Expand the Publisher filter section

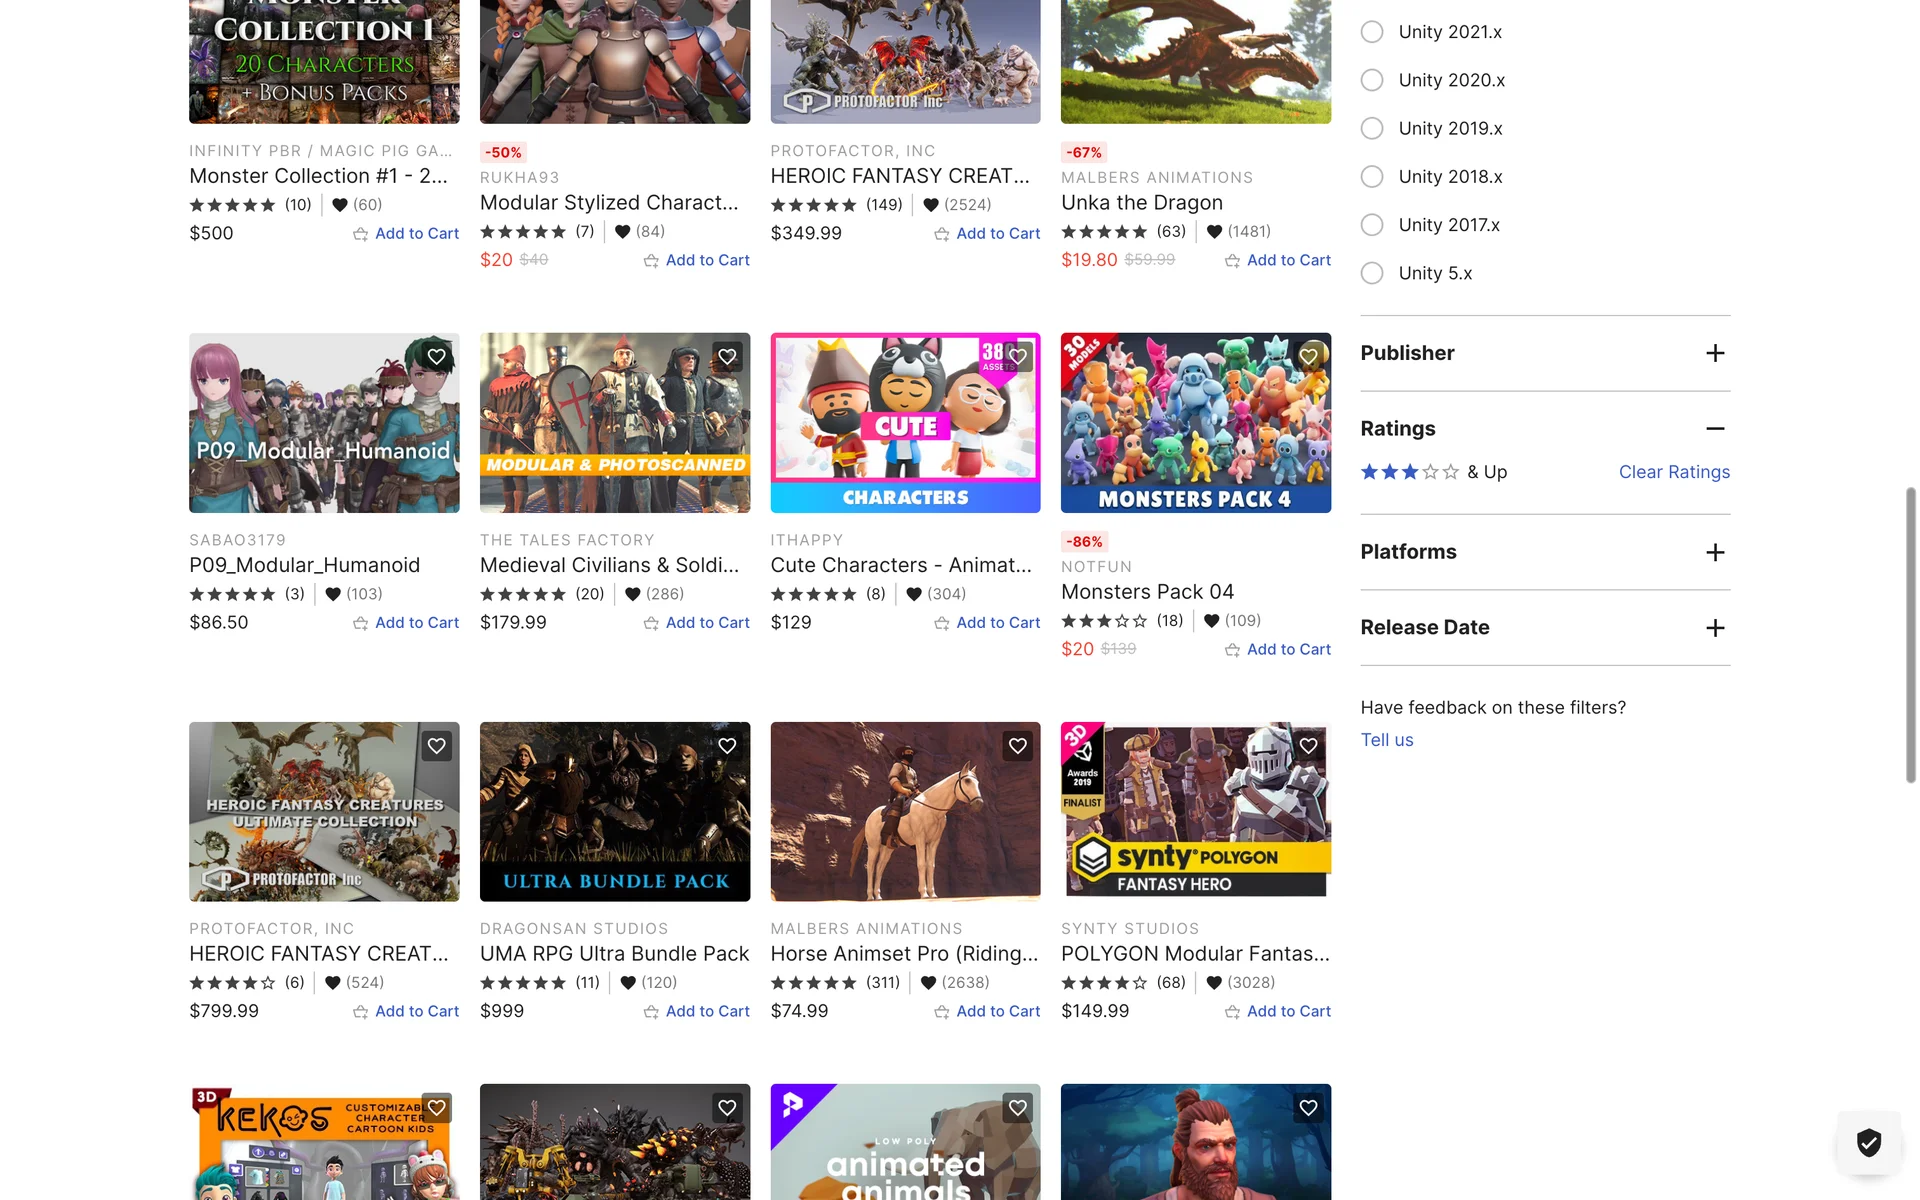click(x=1714, y=353)
